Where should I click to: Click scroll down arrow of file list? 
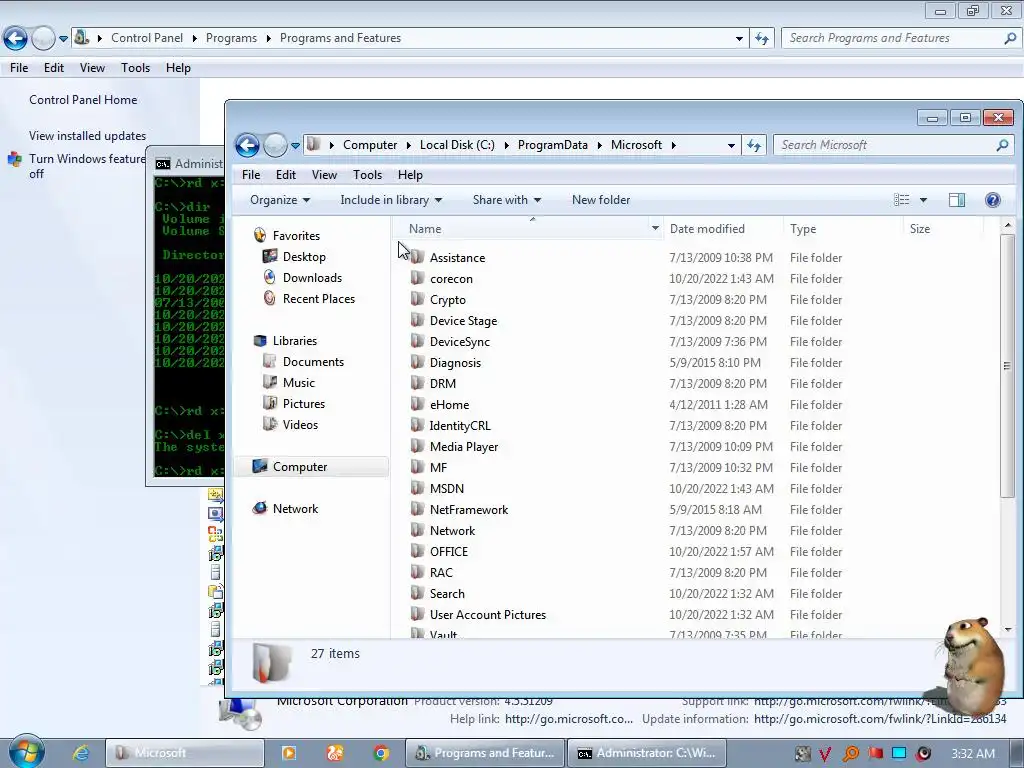1008,630
